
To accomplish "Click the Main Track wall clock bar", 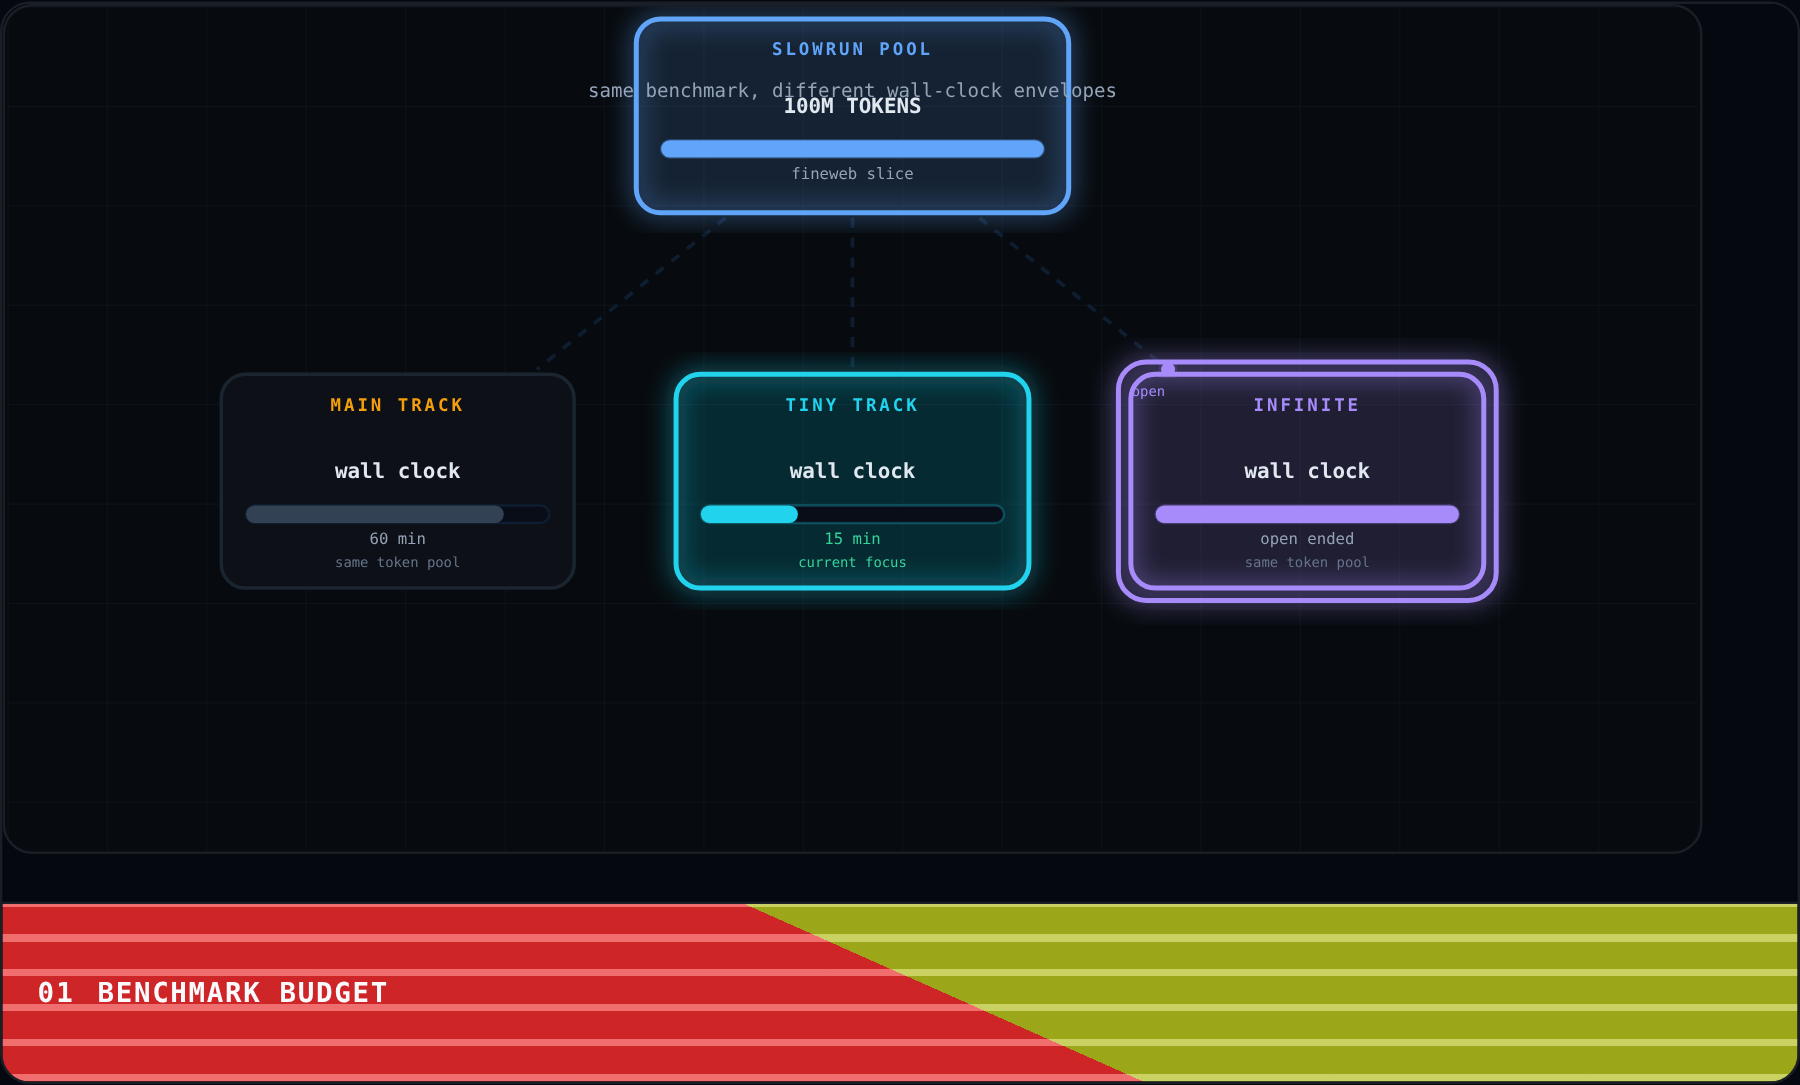I will click(x=398, y=514).
